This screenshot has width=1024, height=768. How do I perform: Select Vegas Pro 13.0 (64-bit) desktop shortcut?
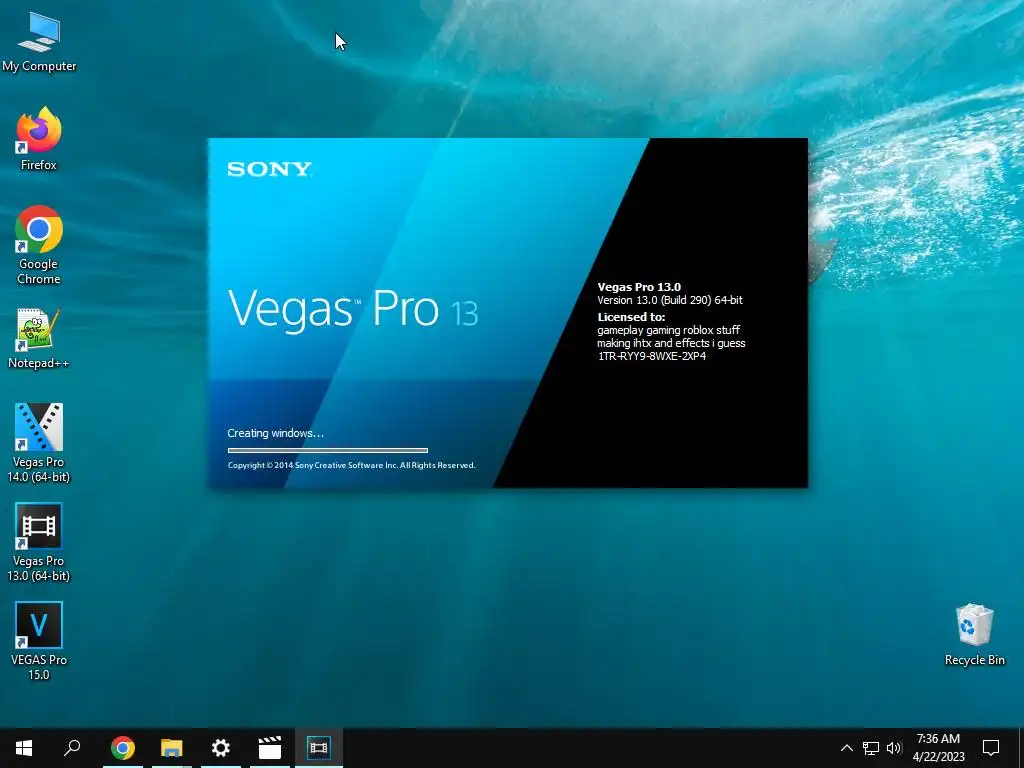39,542
